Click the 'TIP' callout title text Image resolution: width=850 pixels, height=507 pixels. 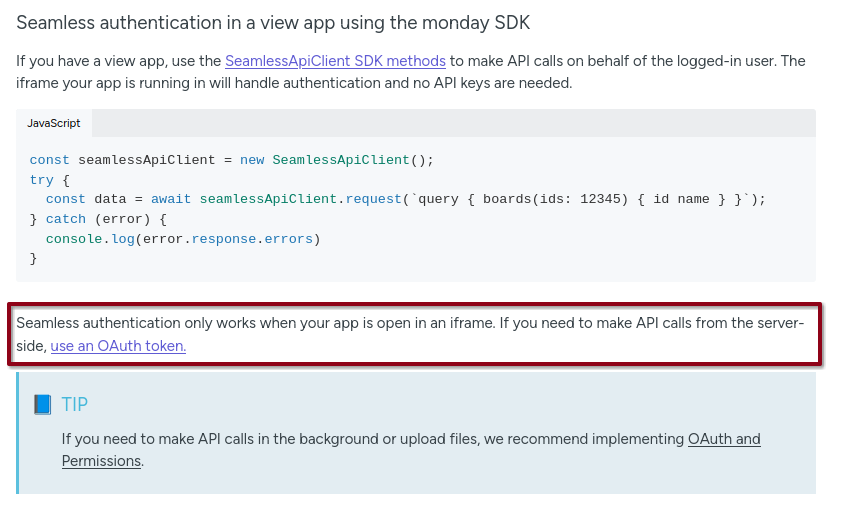click(74, 405)
